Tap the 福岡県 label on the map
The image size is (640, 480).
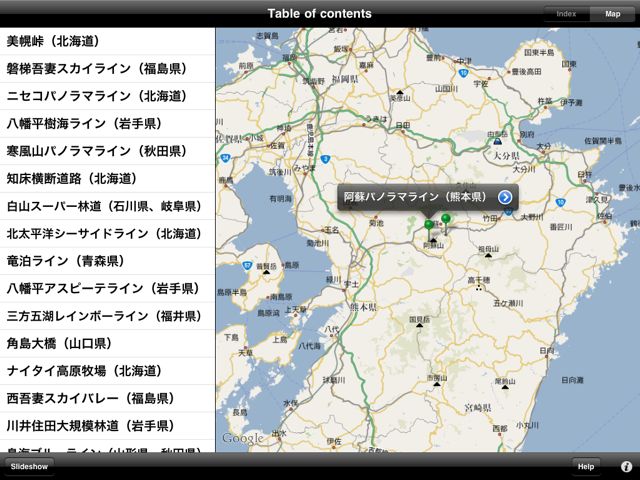[345, 79]
